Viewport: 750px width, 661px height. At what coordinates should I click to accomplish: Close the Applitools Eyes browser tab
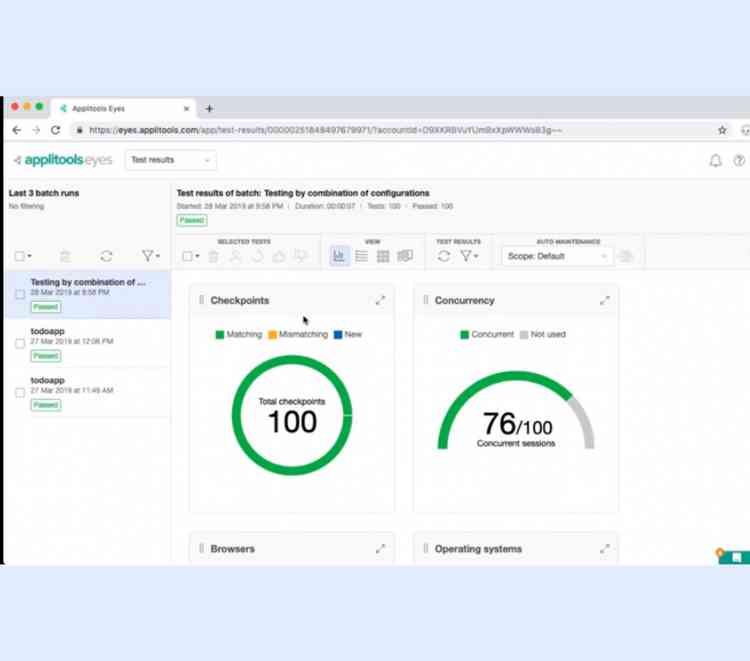187,109
